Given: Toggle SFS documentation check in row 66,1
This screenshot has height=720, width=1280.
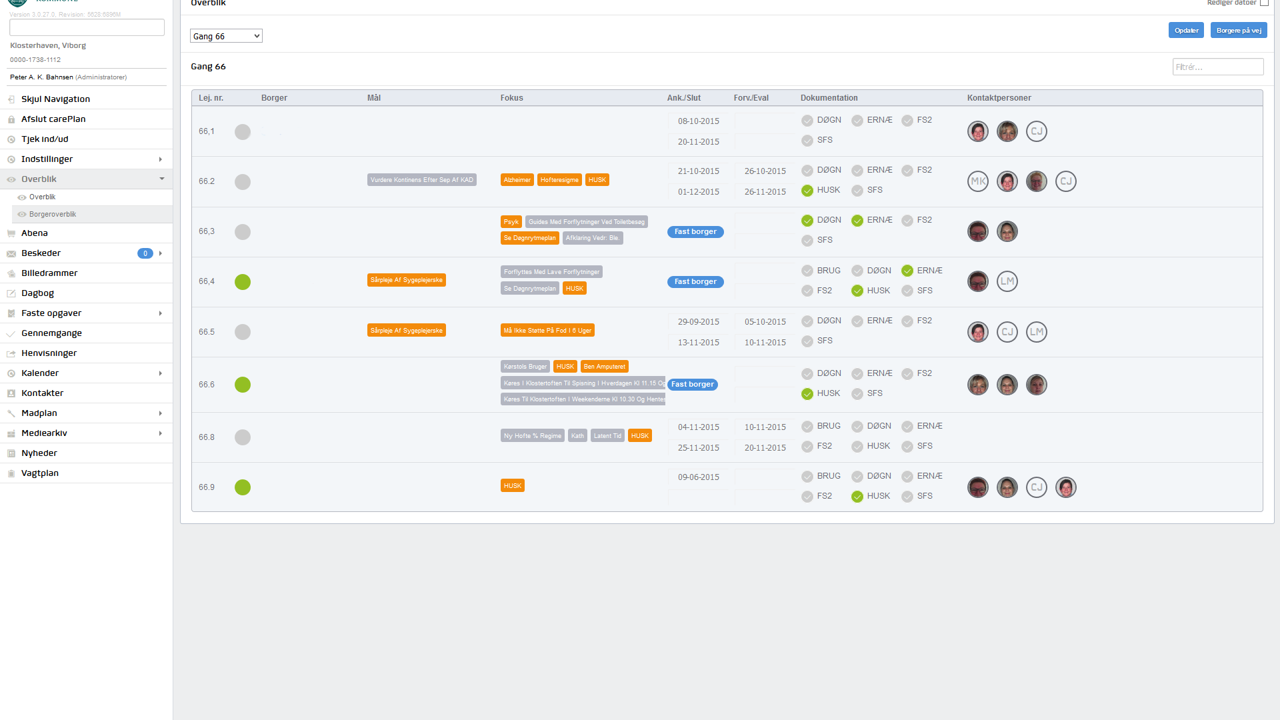Looking at the screenshot, I should pos(807,140).
